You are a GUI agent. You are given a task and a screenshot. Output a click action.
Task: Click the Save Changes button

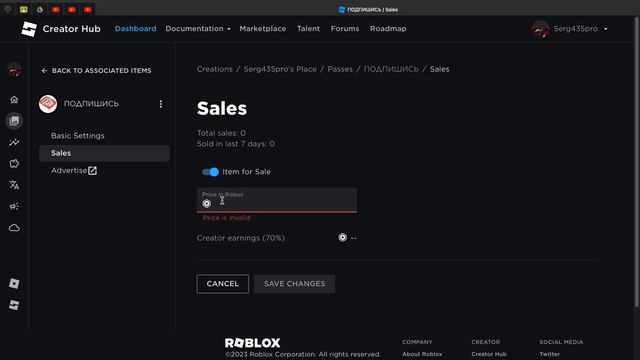click(x=295, y=284)
